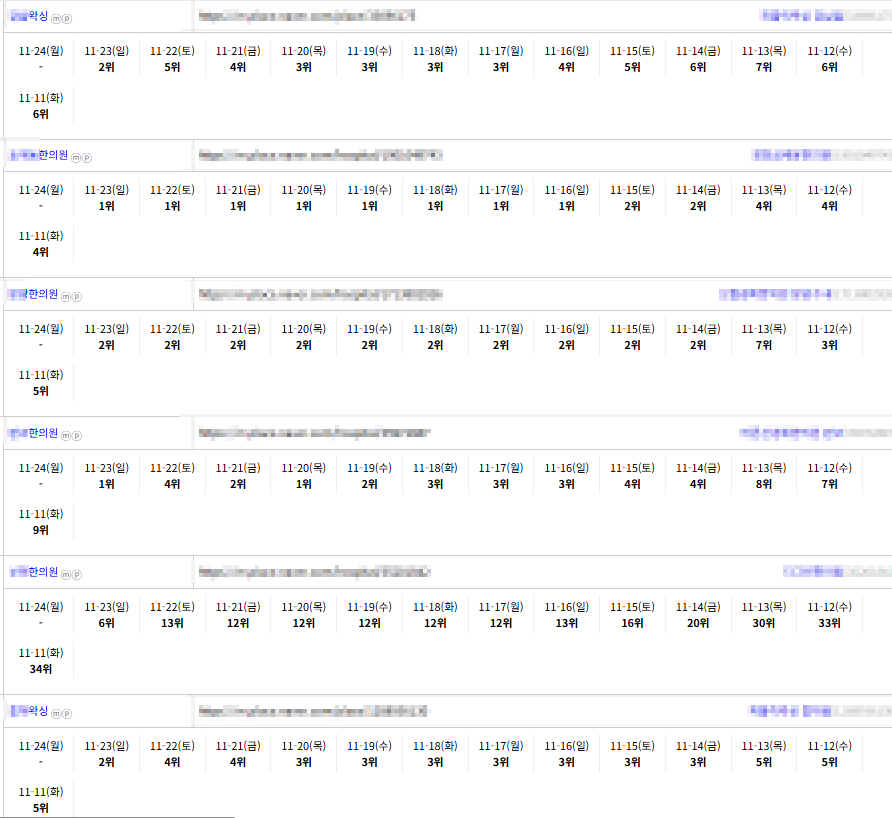This screenshot has height=818, width=892.
Task: Open the first 한의원 business name link
Action: [38, 155]
